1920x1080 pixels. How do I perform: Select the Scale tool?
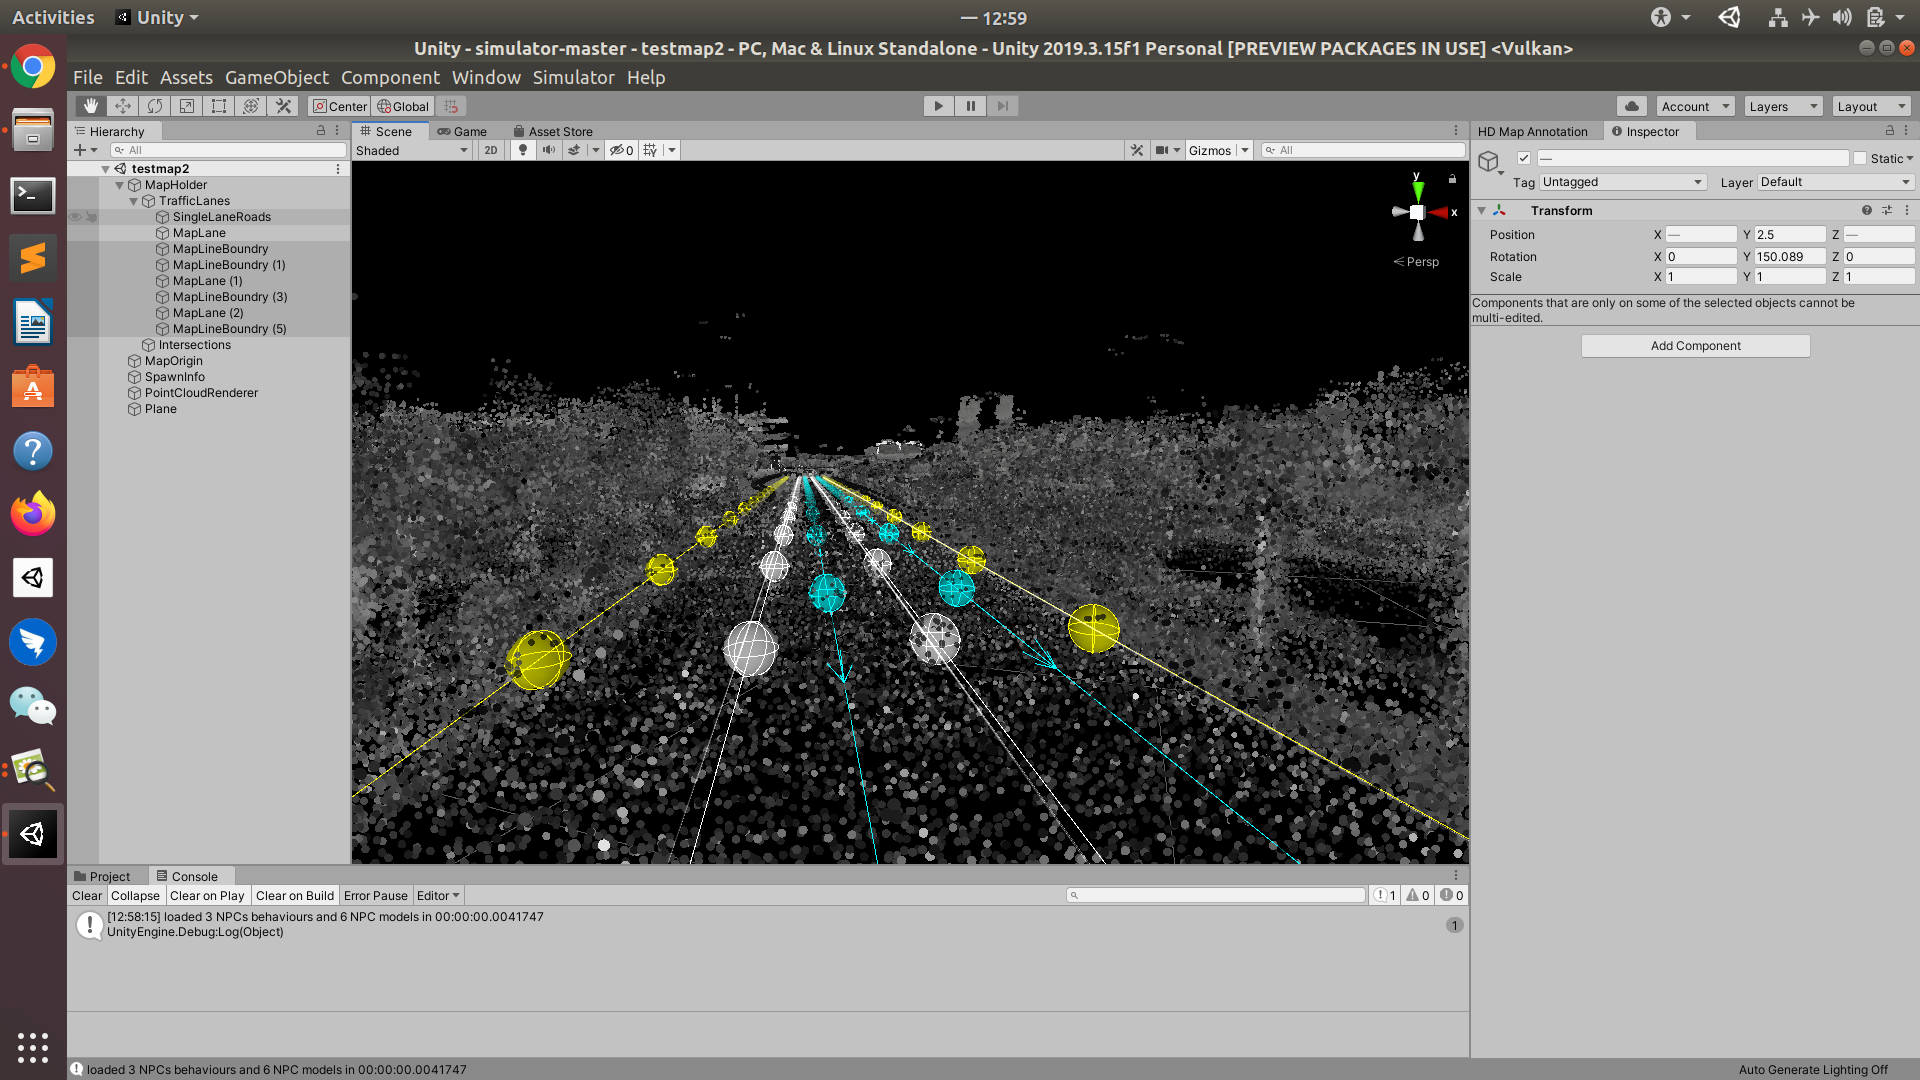187,106
